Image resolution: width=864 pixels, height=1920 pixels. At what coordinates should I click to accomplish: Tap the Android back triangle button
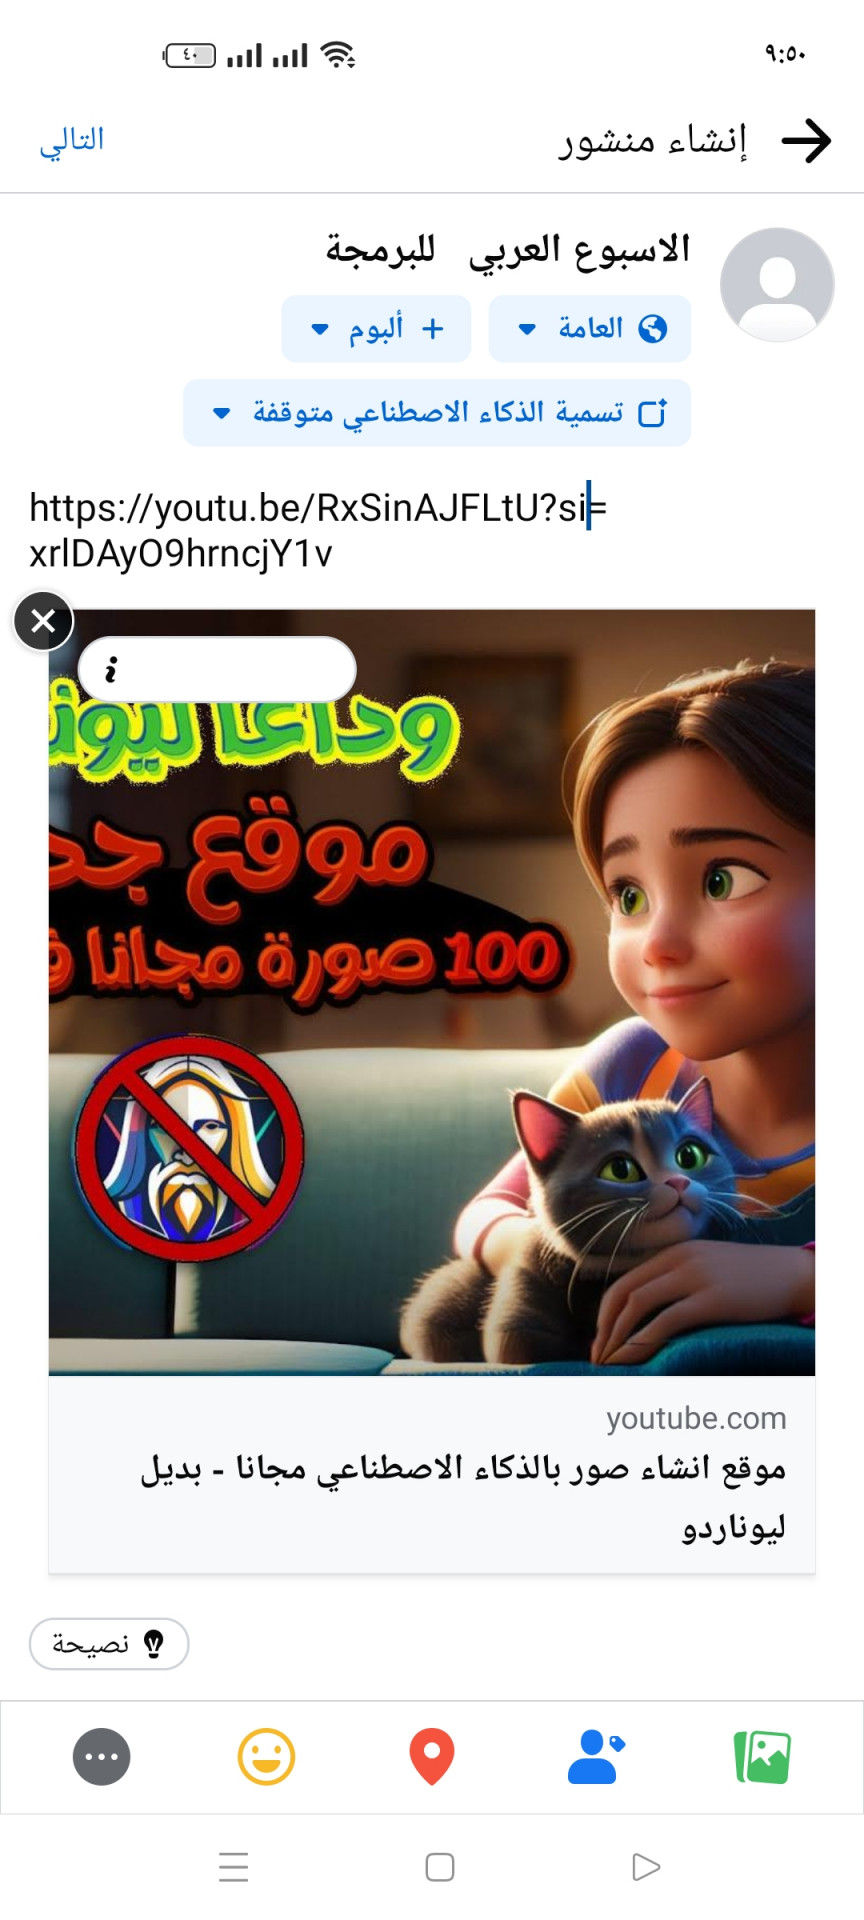[x=646, y=1867]
